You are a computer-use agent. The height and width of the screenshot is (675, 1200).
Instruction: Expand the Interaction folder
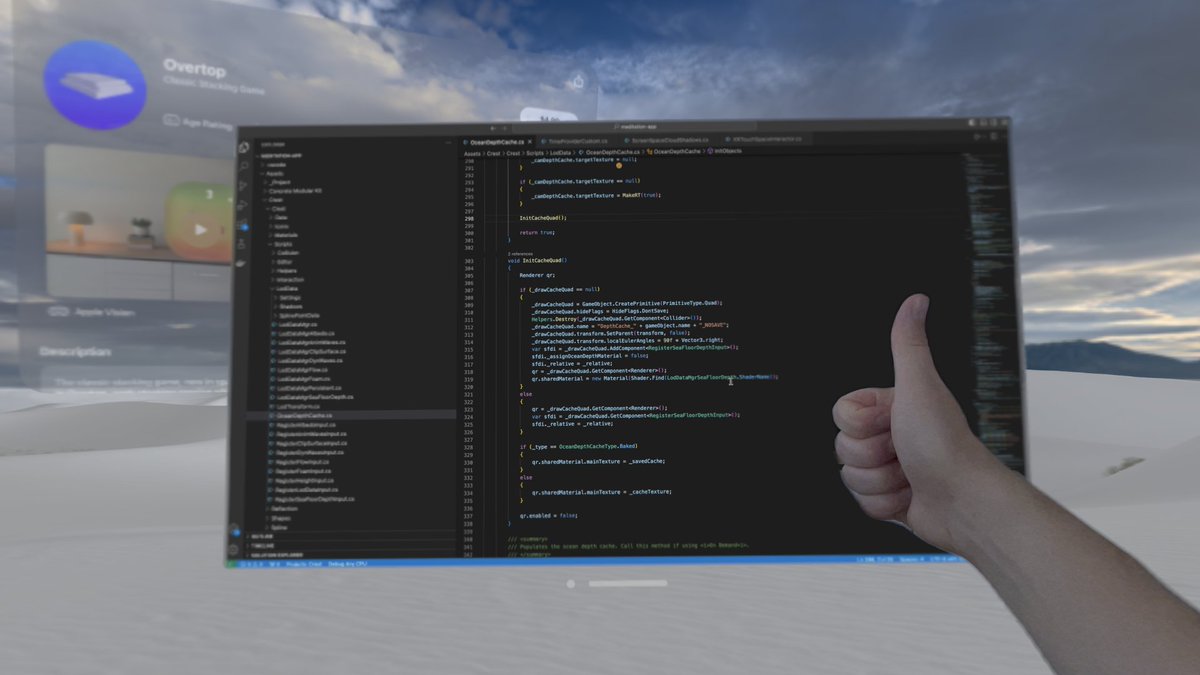click(289, 280)
